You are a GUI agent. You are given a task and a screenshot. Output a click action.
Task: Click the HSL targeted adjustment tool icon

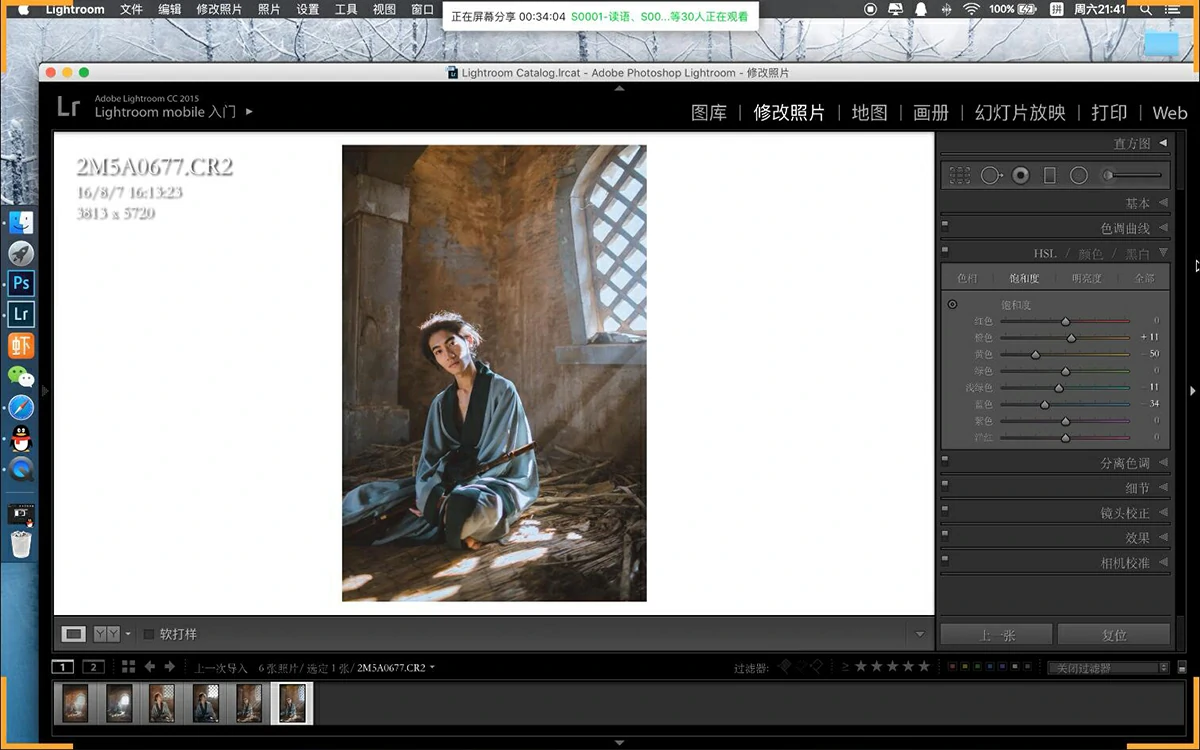pyautogui.click(x=952, y=304)
